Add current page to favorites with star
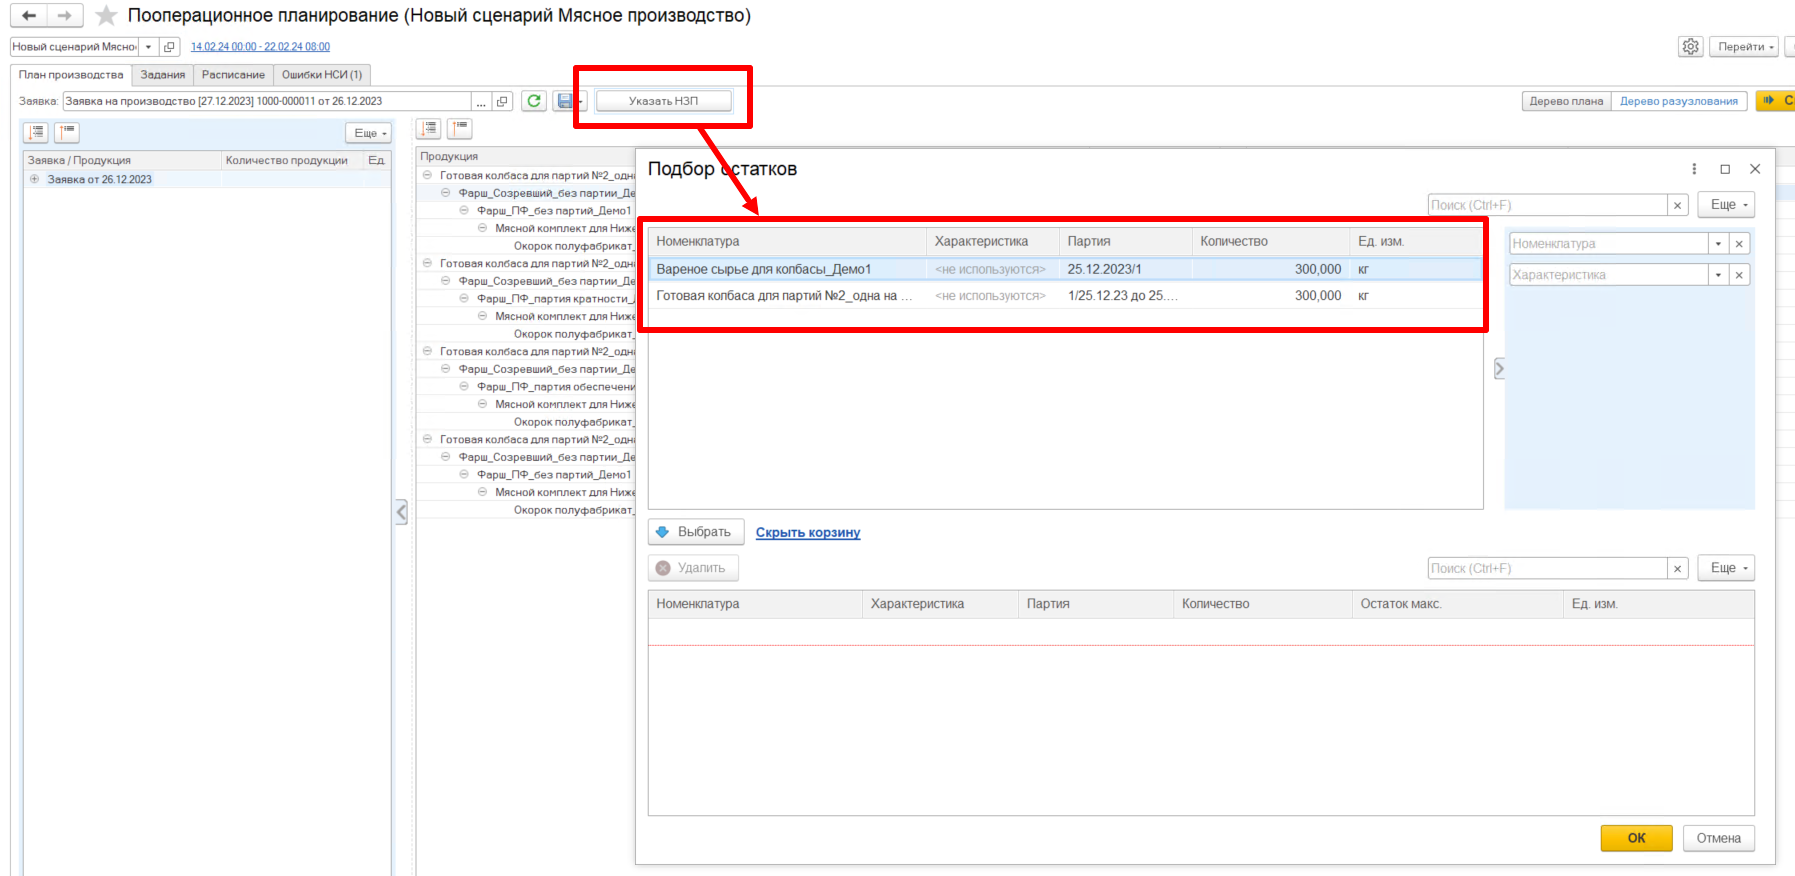The width and height of the screenshot is (1795, 876). (x=106, y=16)
